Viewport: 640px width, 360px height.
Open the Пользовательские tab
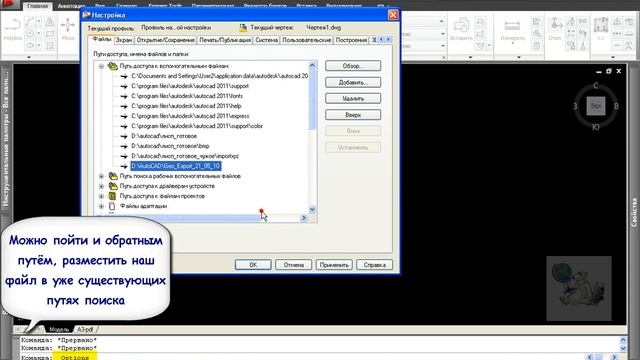coord(307,40)
